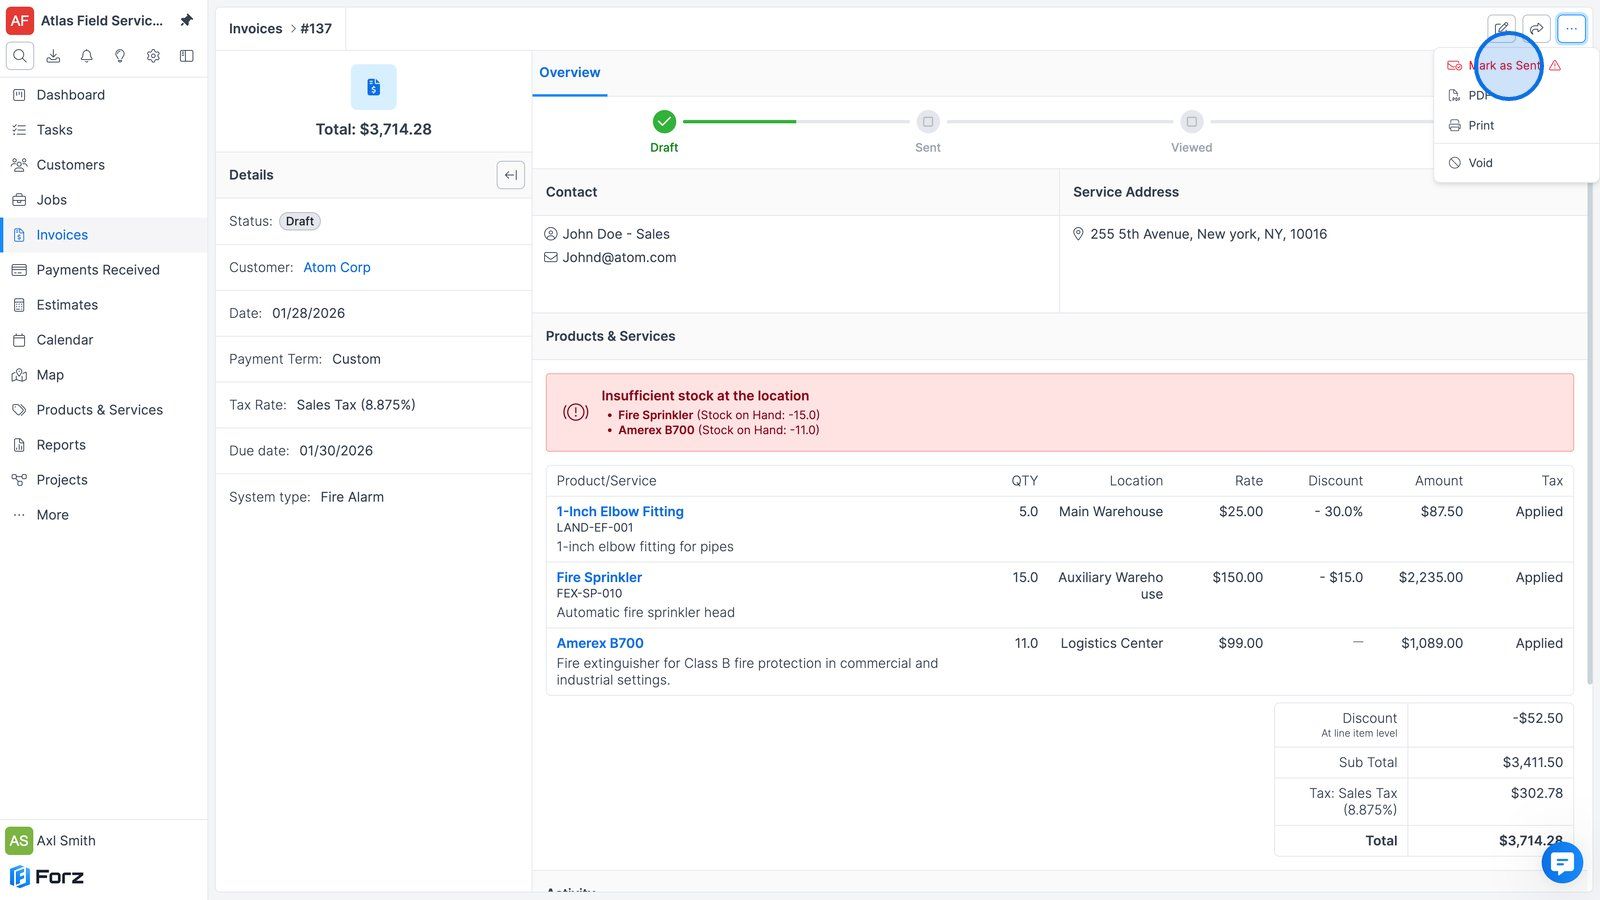The height and width of the screenshot is (900, 1600).
Task: Expand the More sidebar item
Action: point(104,515)
